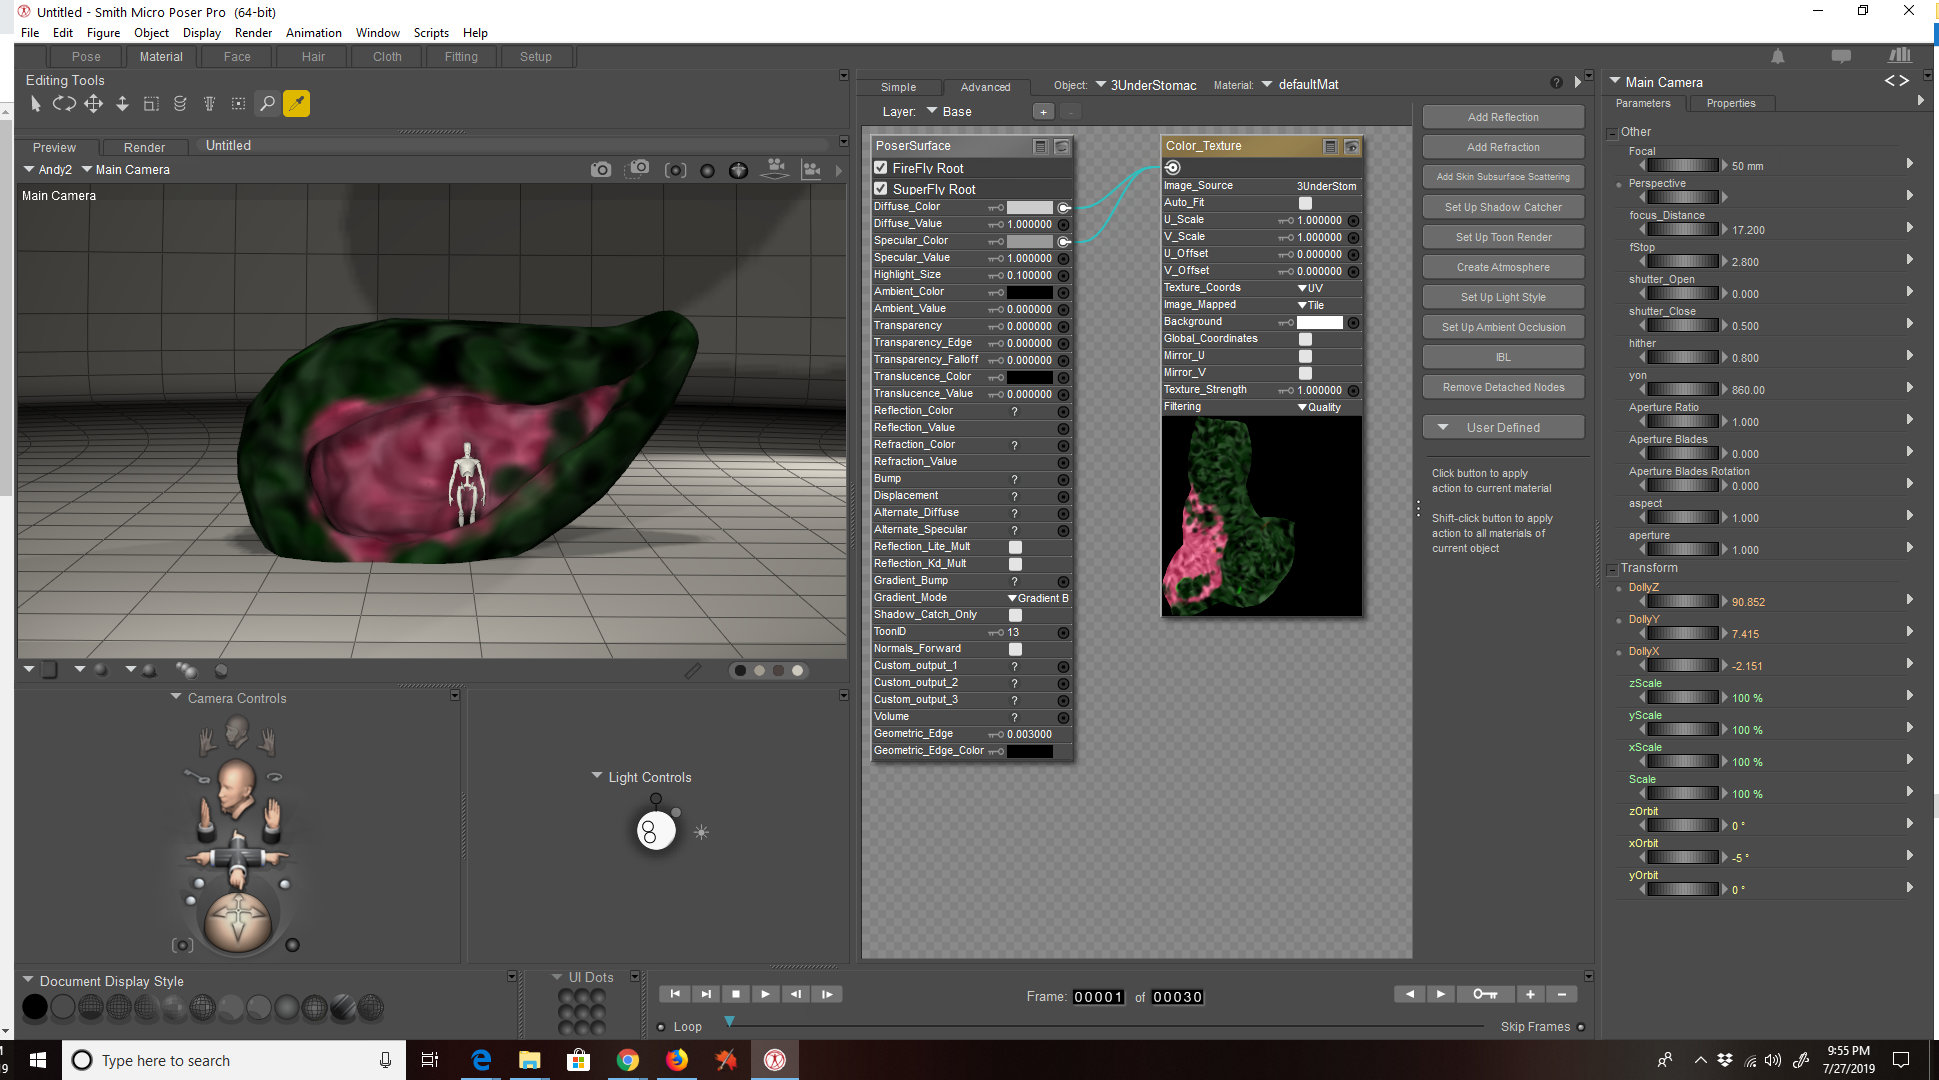The image size is (1939, 1080).
Task: Click the area render dashed camera icon
Action: [x=638, y=169]
